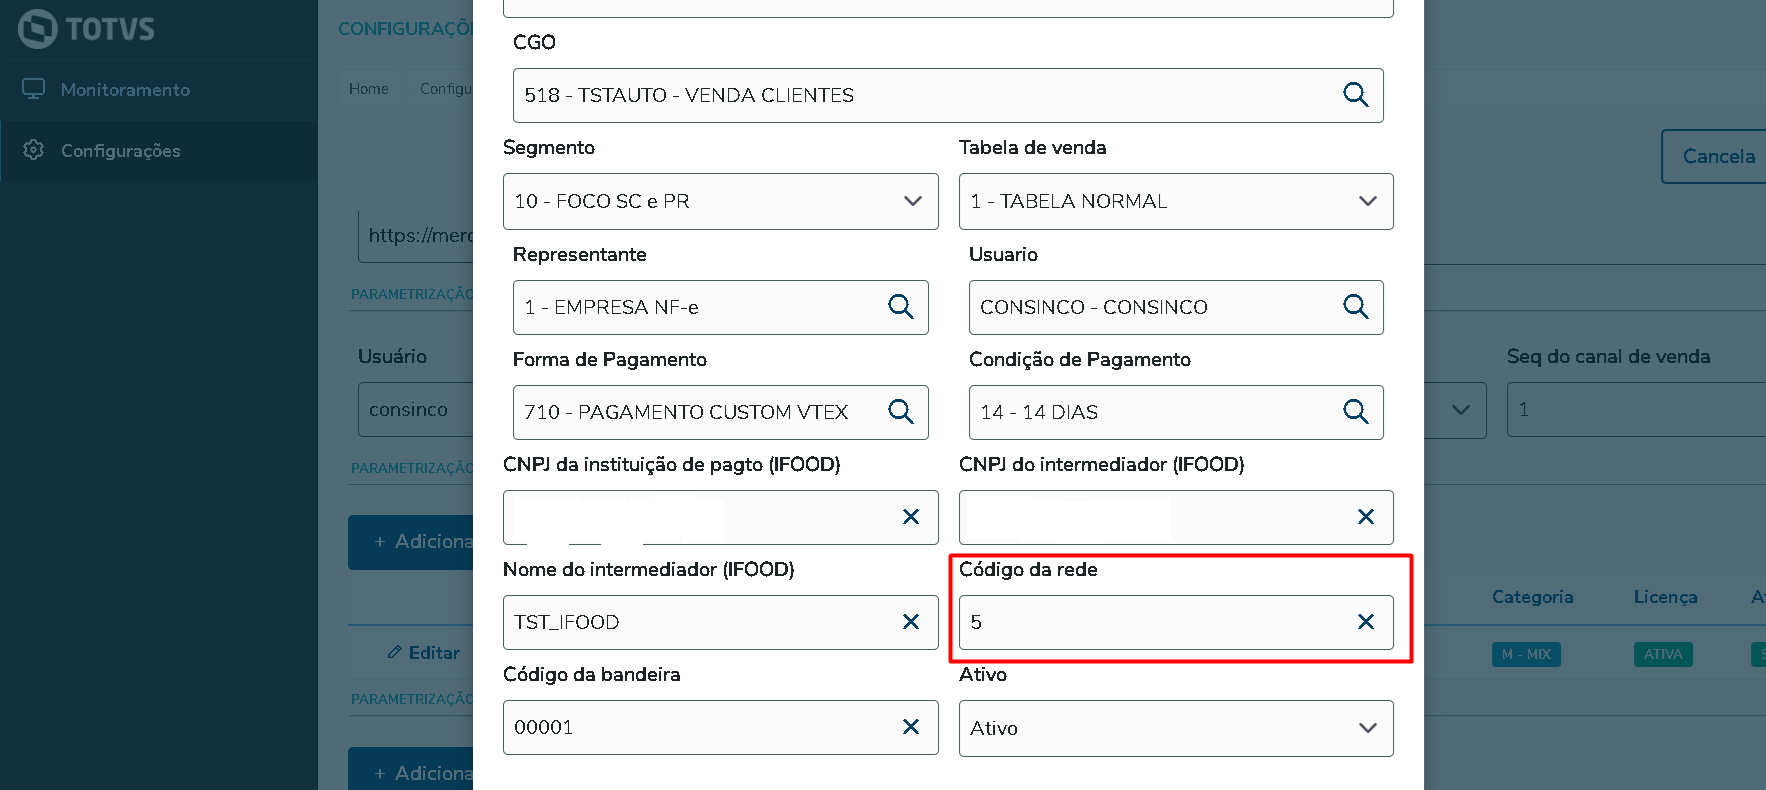This screenshot has width=1766, height=790.
Task: Clear CNPJ da instituição de pagto field
Action: (x=910, y=517)
